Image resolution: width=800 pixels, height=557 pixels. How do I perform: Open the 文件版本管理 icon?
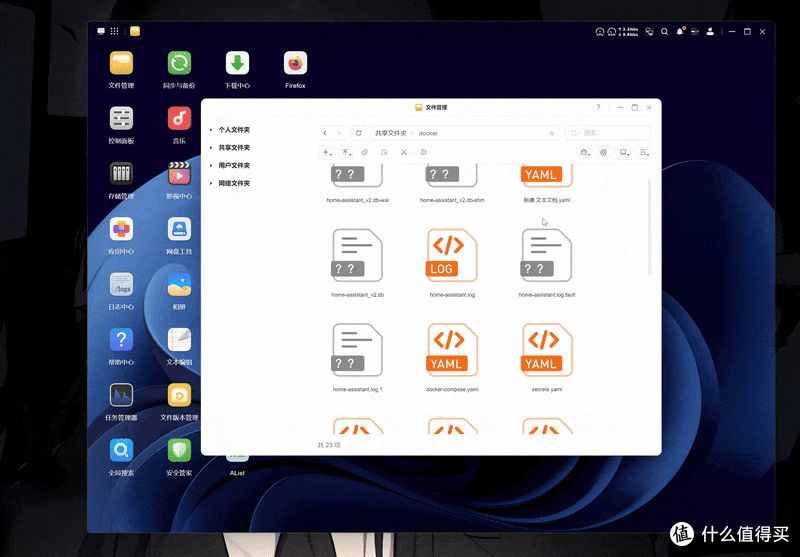(x=179, y=395)
